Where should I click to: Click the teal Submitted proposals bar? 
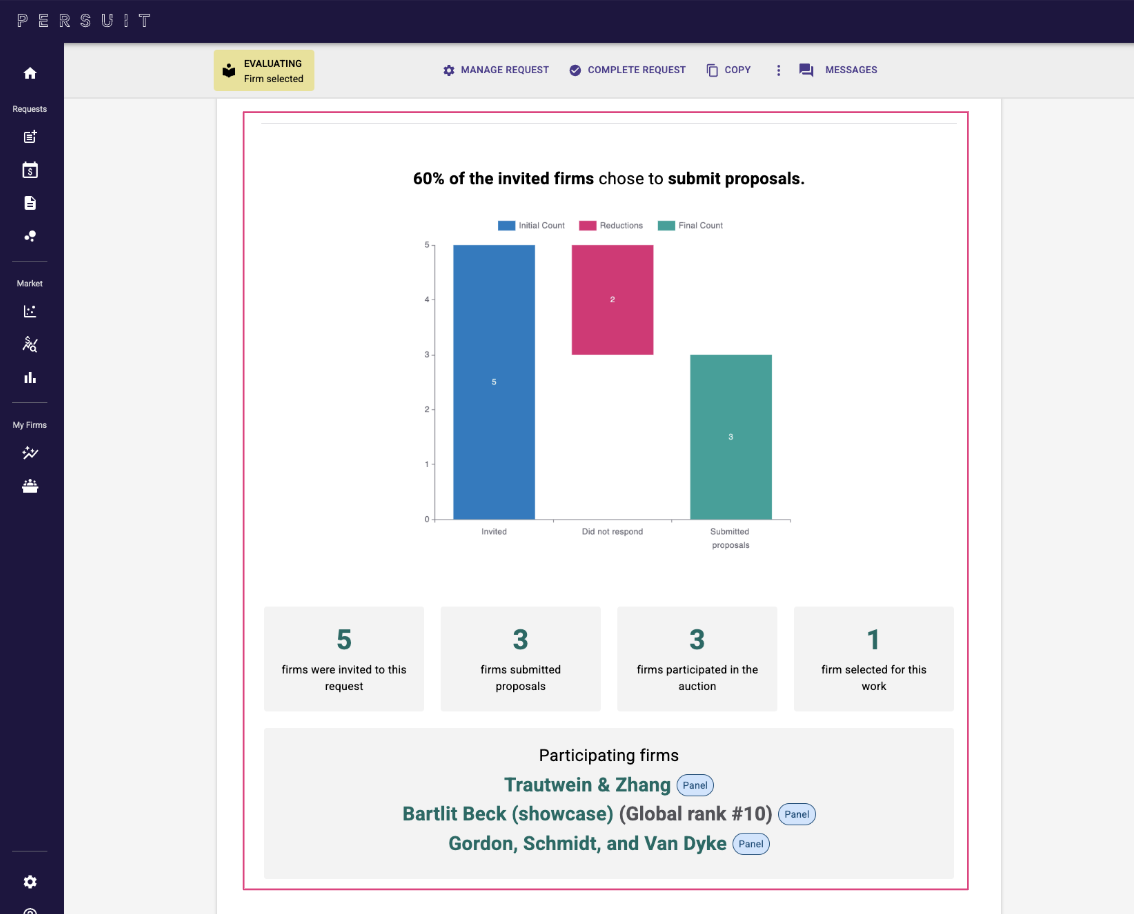pyautogui.click(x=730, y=437)
